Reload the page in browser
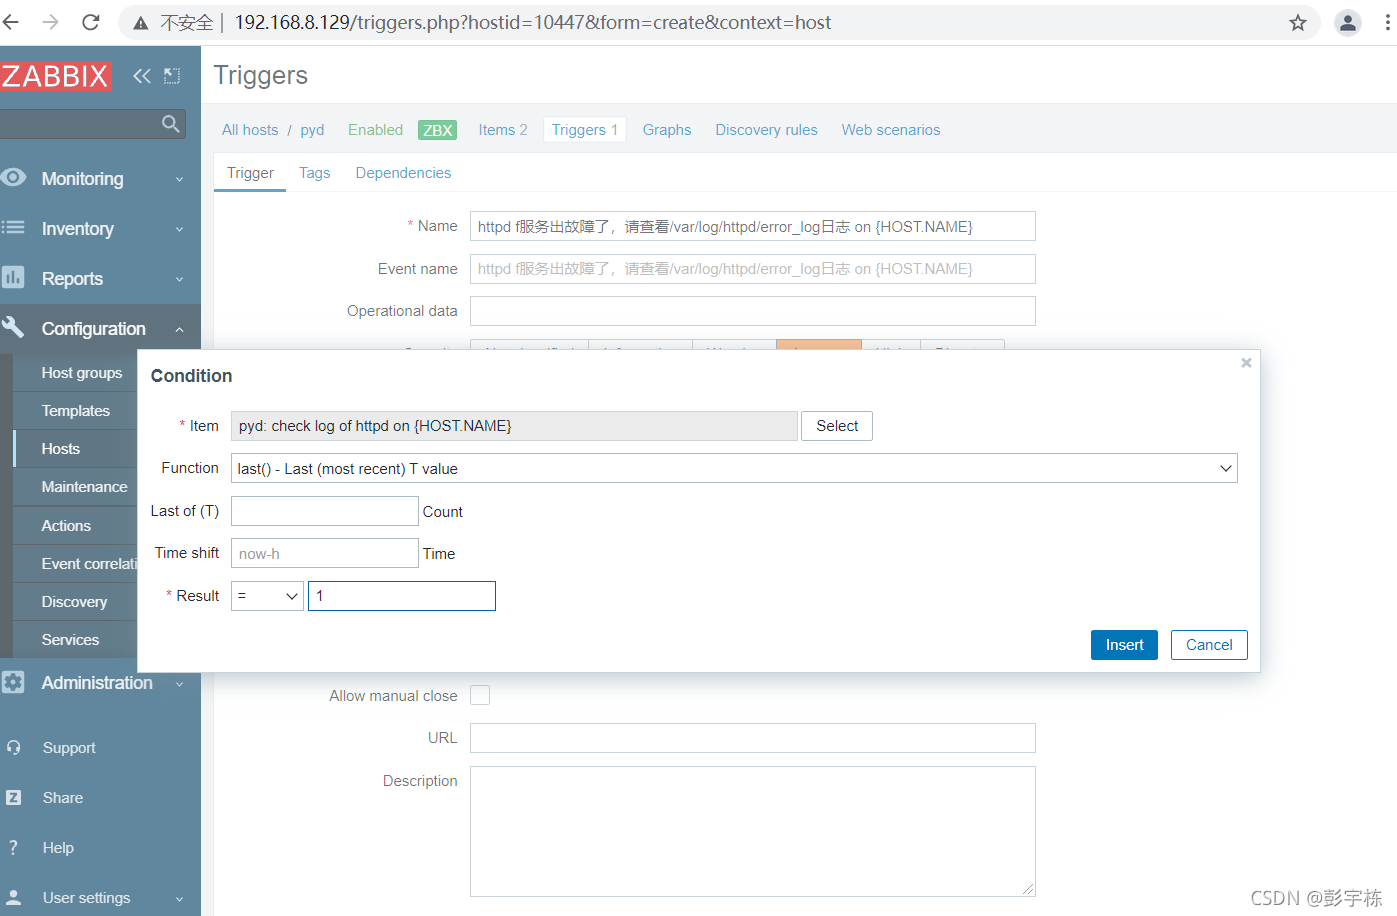 click(x=91, y=22)
